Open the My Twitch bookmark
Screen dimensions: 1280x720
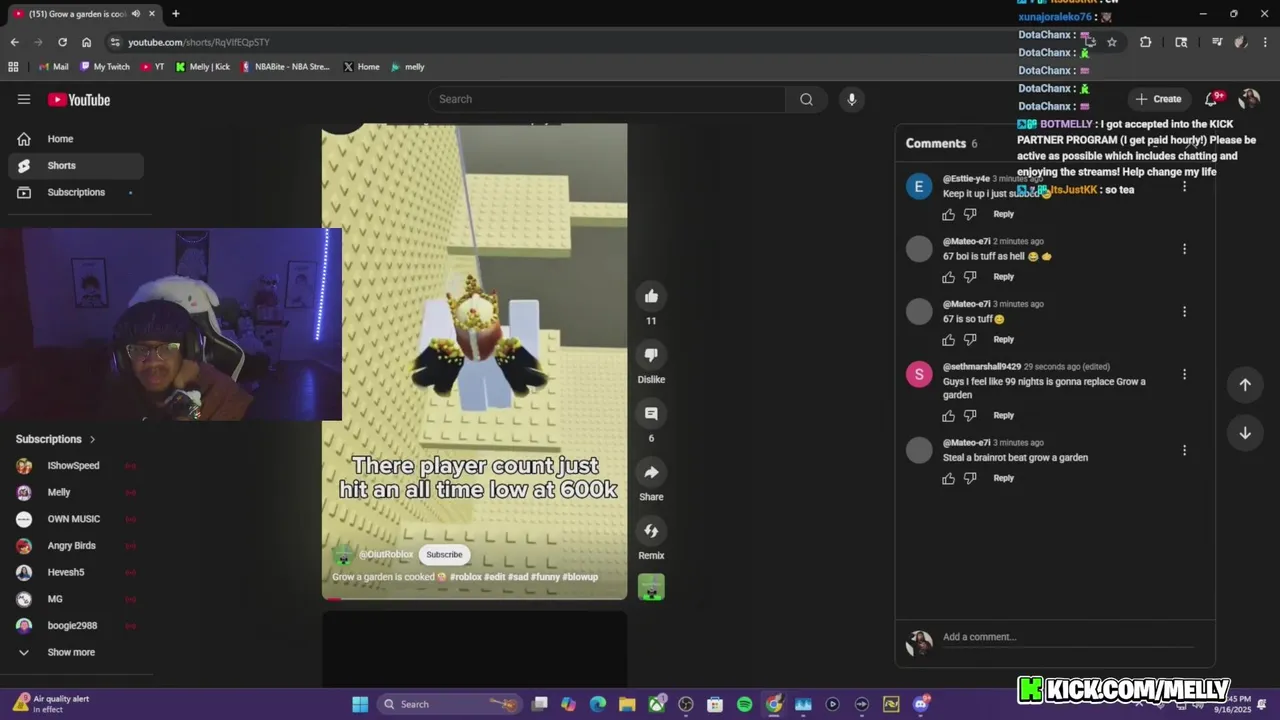(x=105, y=67)
